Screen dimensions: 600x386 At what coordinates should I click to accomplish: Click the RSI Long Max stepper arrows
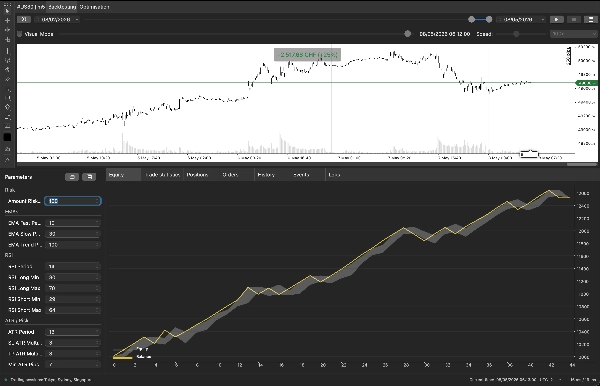(97, 288)
